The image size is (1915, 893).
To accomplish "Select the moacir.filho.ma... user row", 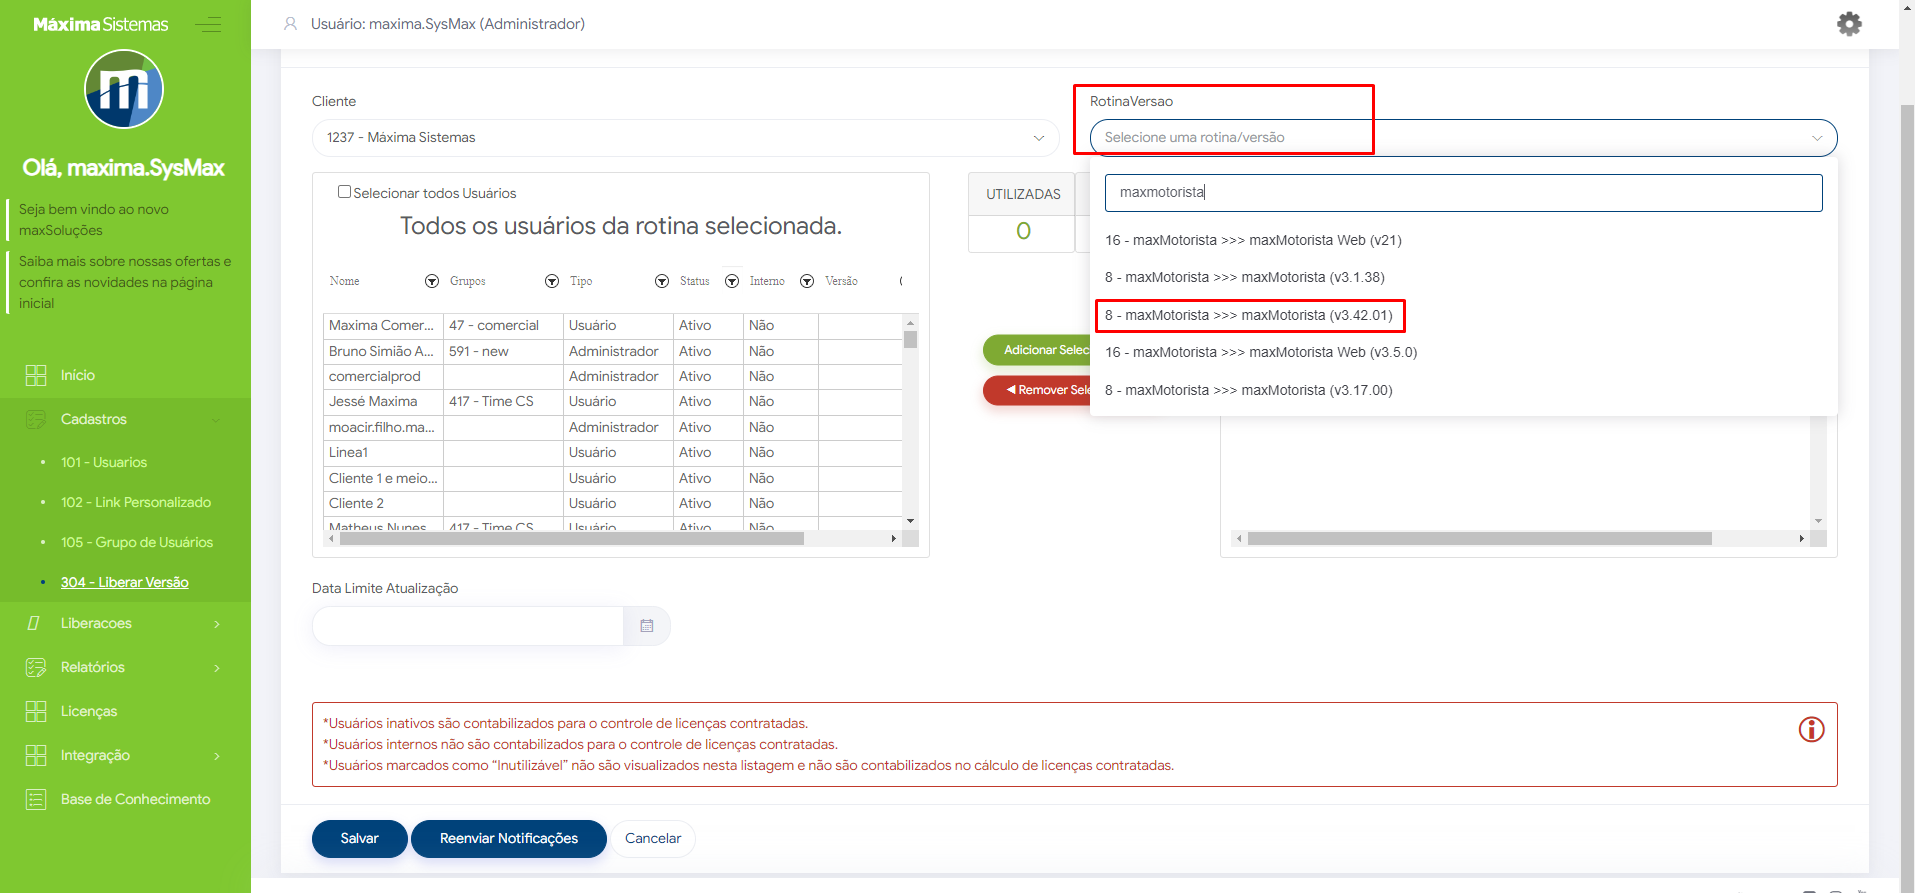I will pyautogui.click(x=613, y=428).
